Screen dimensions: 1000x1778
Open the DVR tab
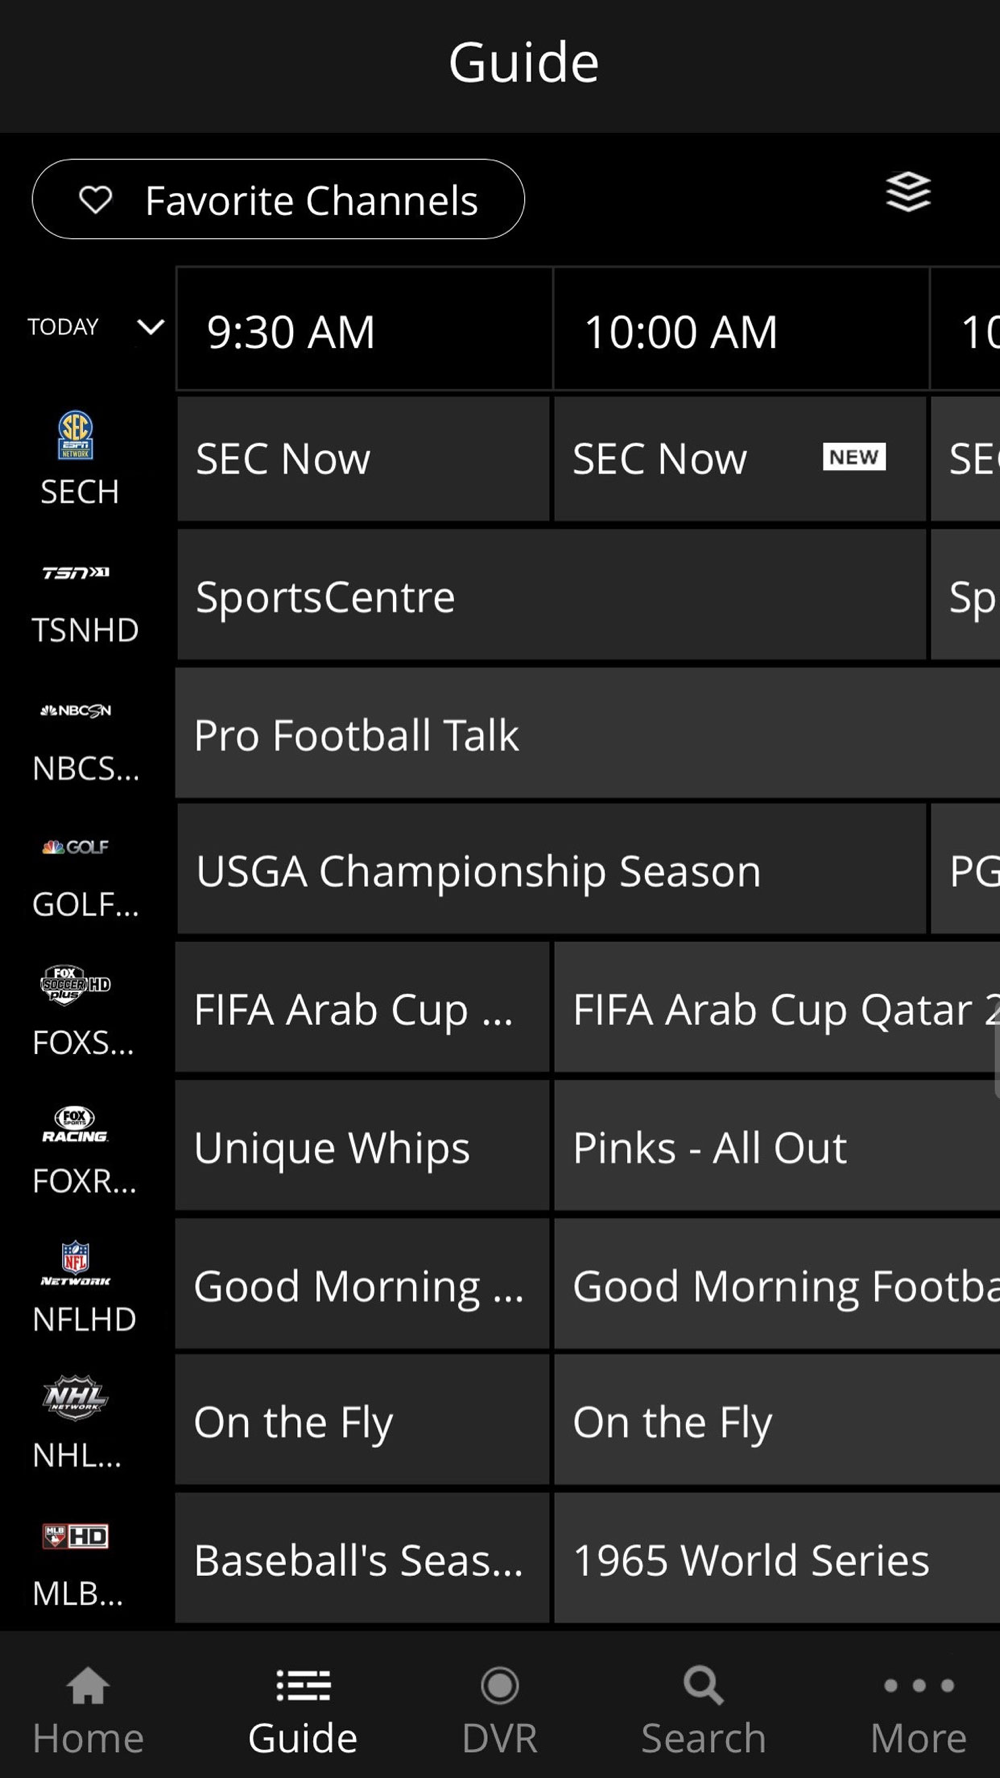(x=500, y=1710)
